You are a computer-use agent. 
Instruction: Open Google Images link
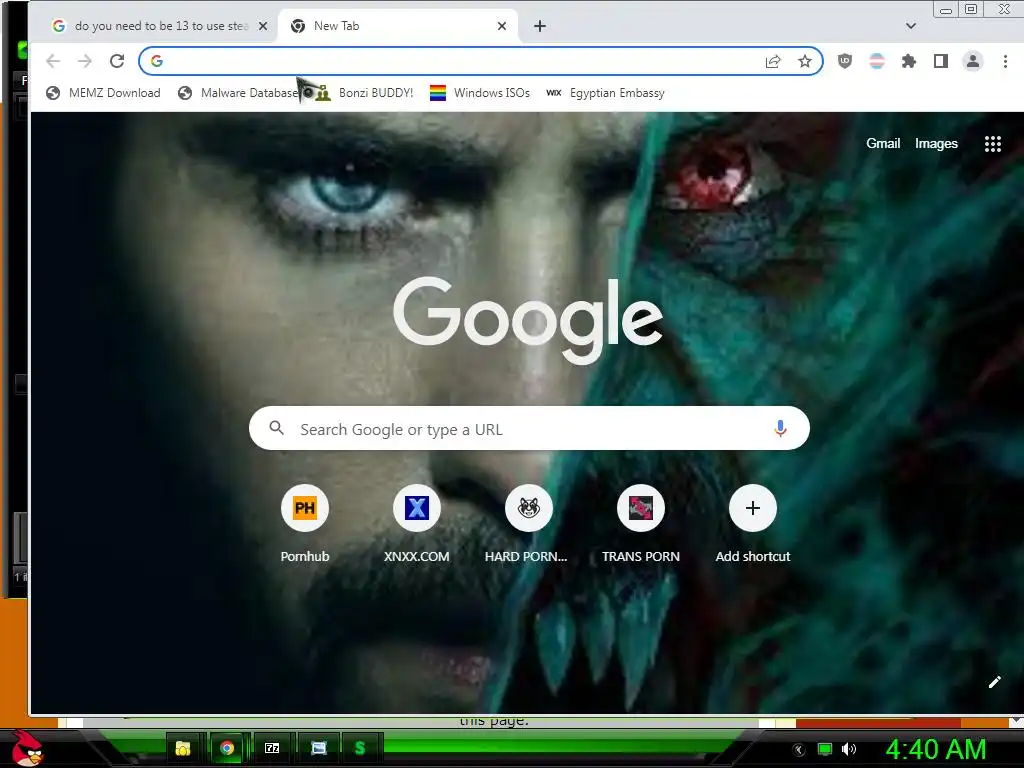(936, 143)
